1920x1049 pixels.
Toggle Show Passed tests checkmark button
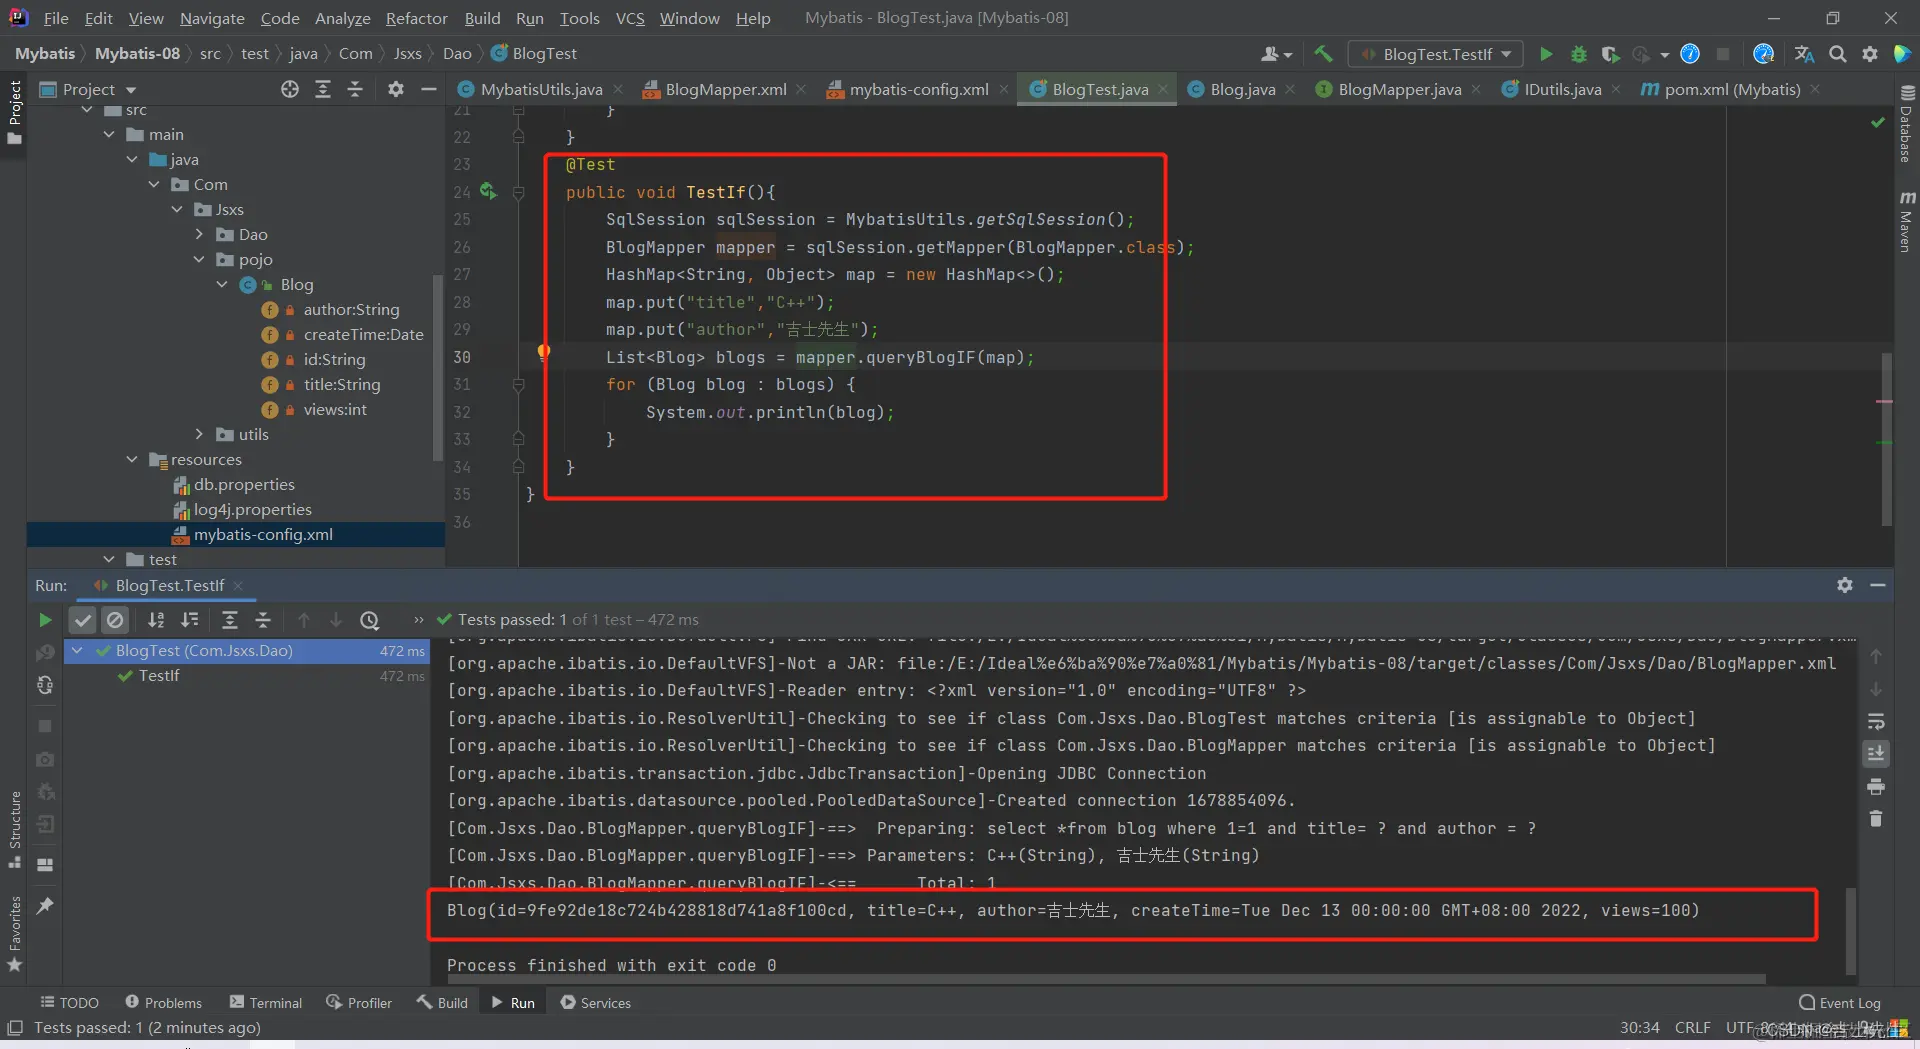(x=83, y=620)
